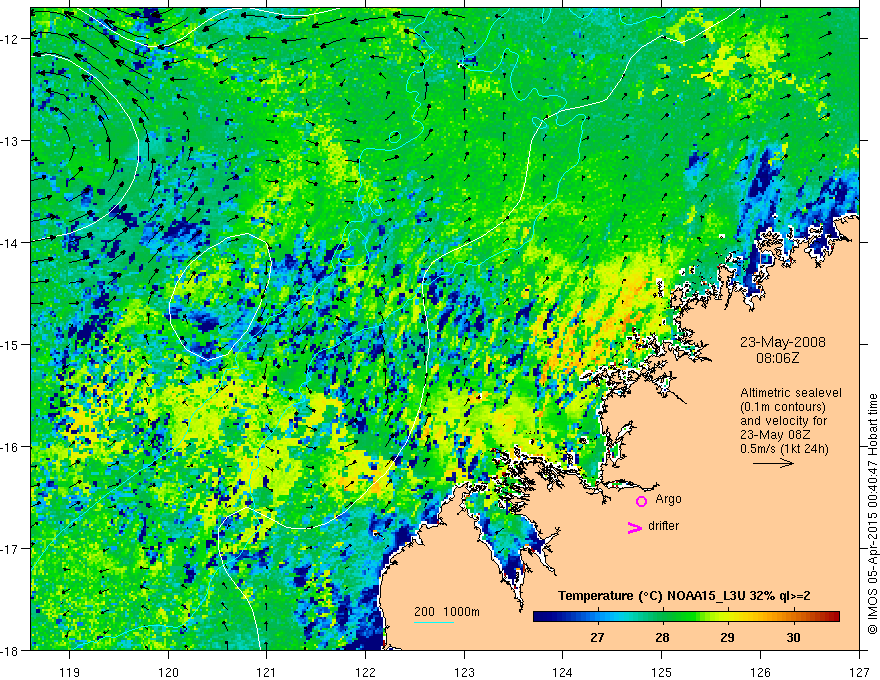Click longitude axis label 121
The height and width of the screenshot is (680, 880).
pos(266,672)
